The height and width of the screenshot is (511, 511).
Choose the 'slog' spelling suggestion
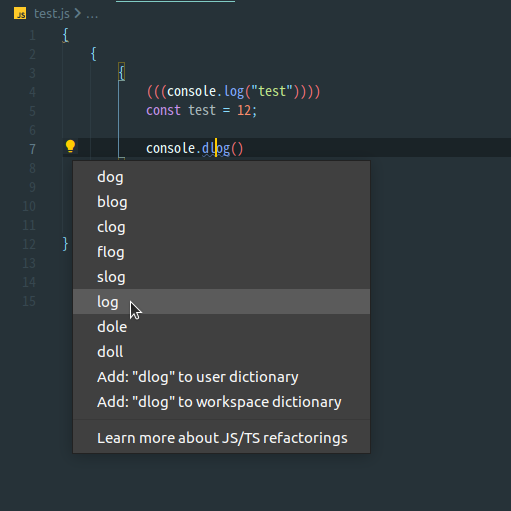click(221, 277)
